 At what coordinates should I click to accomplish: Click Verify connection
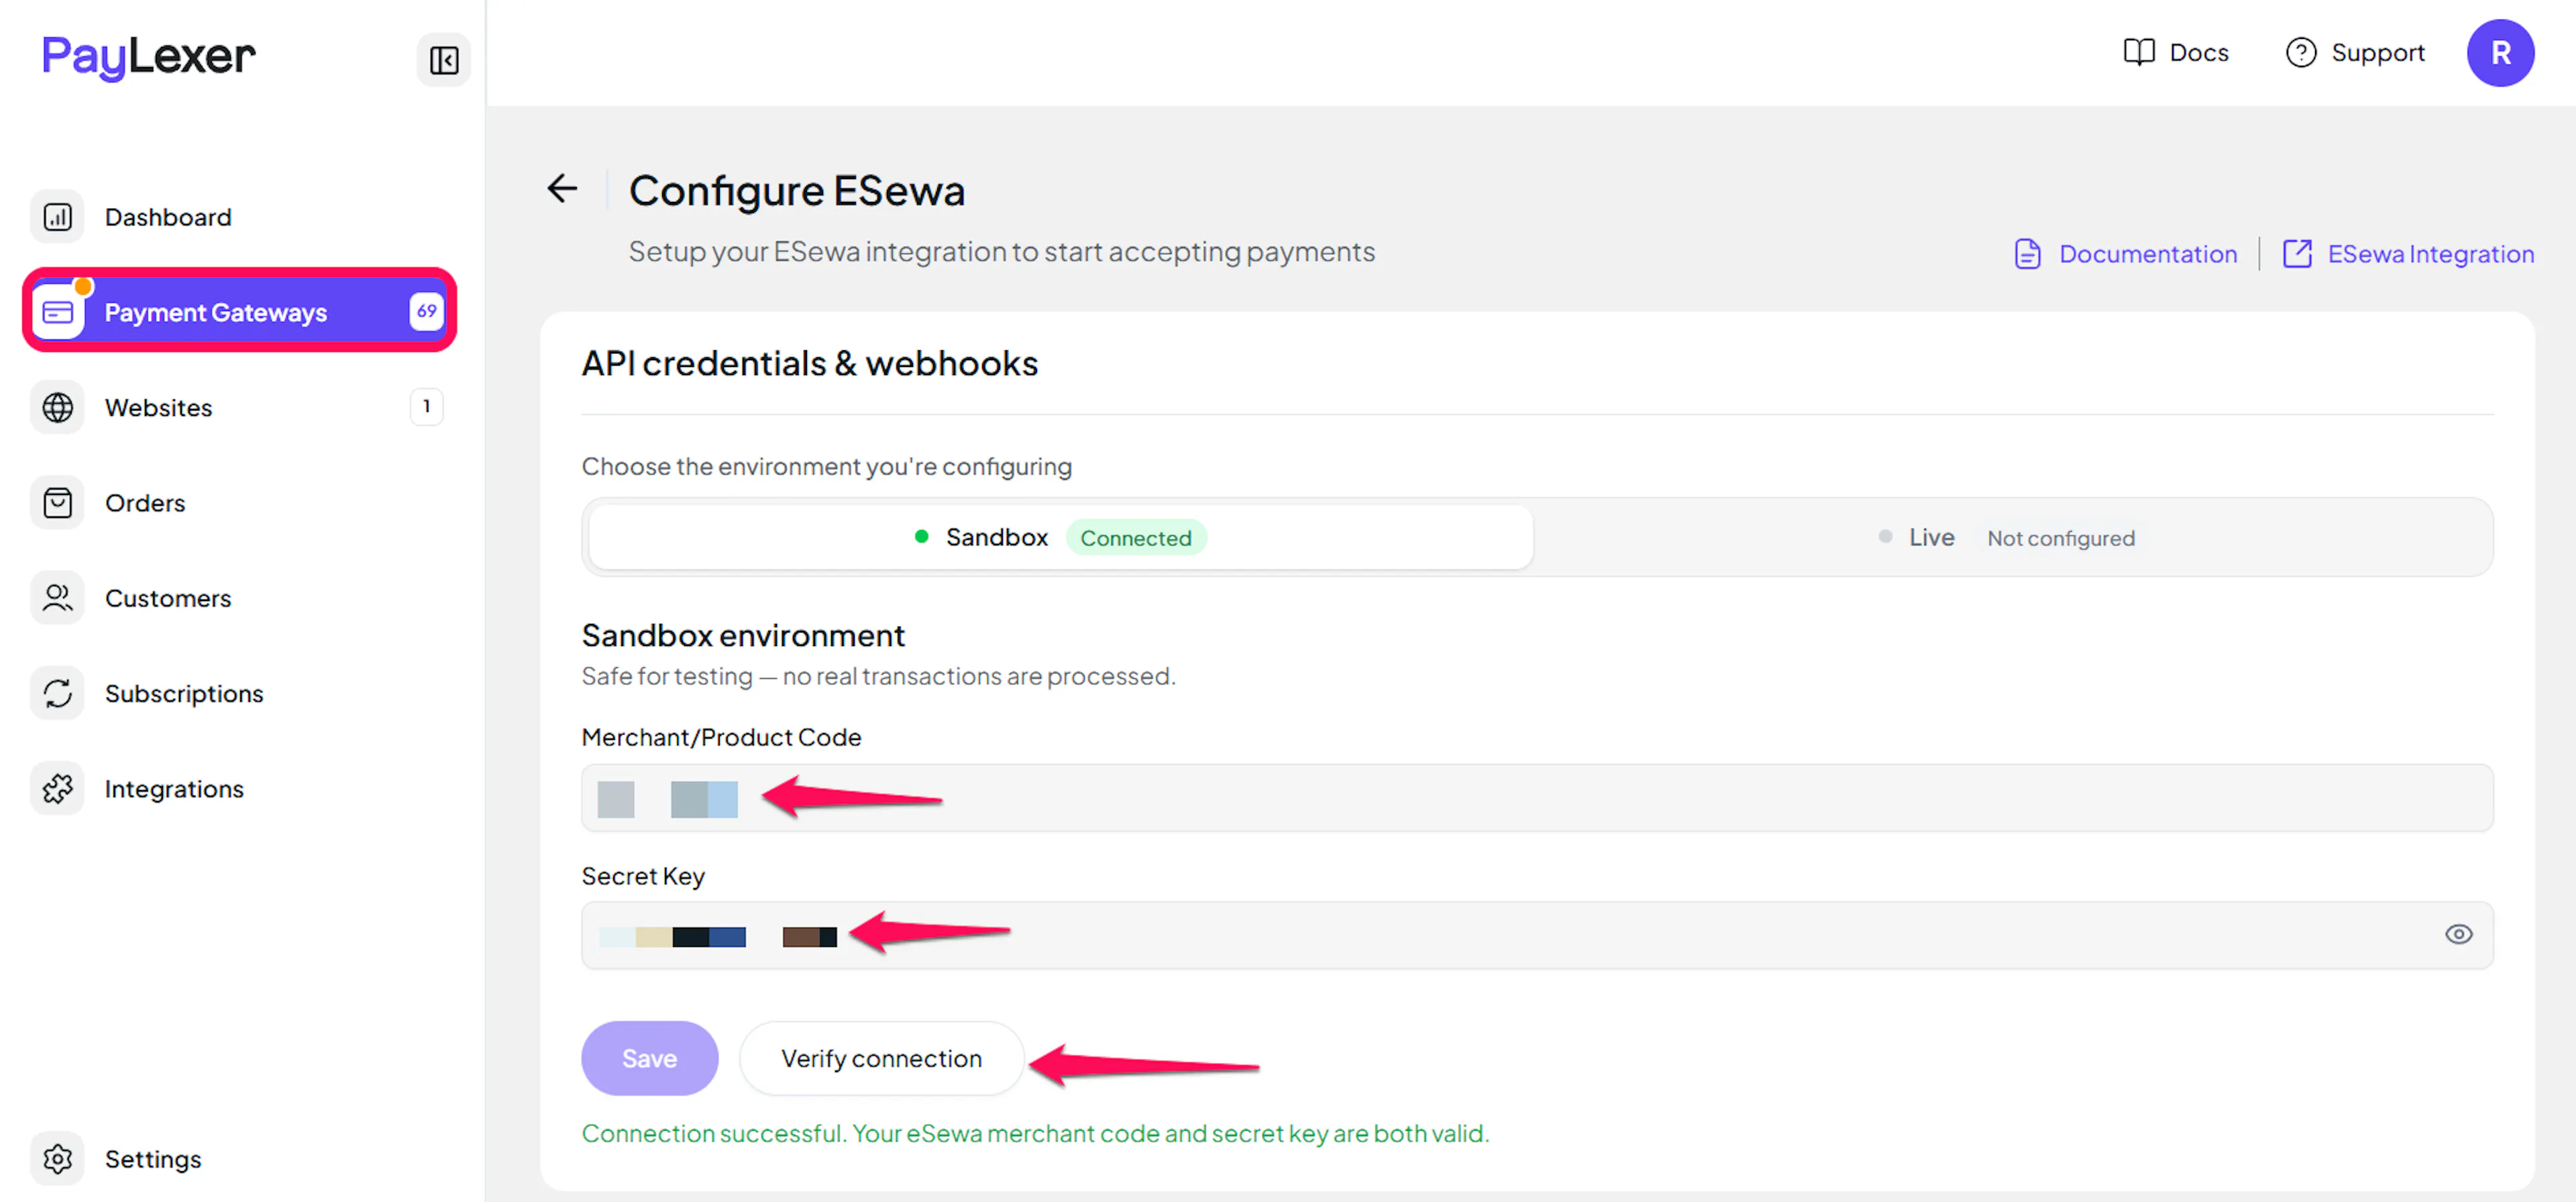coord(881,1058)
